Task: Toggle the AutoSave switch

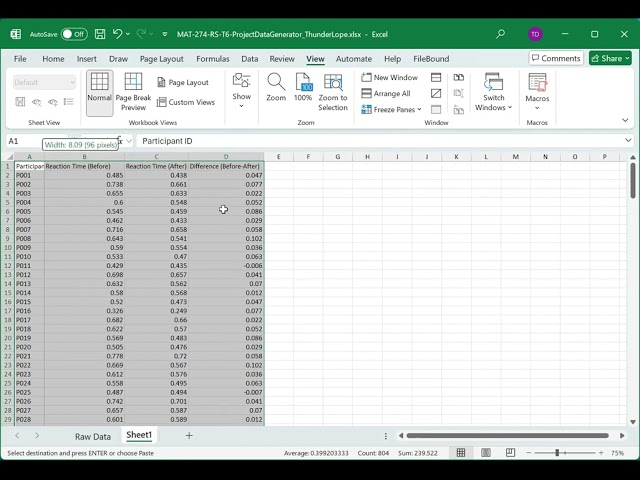Action: (x=74, y=34)
